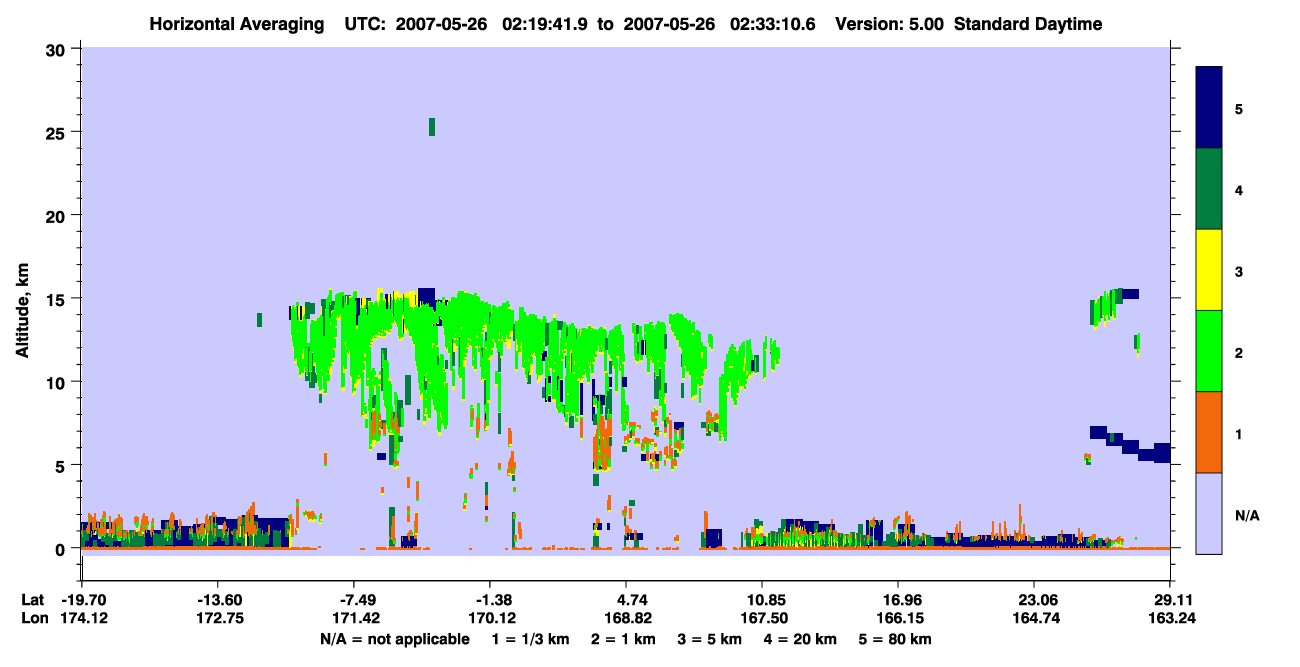Click the 'Lat' axis row label
This screenshot has height=667, width=1300.
tap(33, 600)
